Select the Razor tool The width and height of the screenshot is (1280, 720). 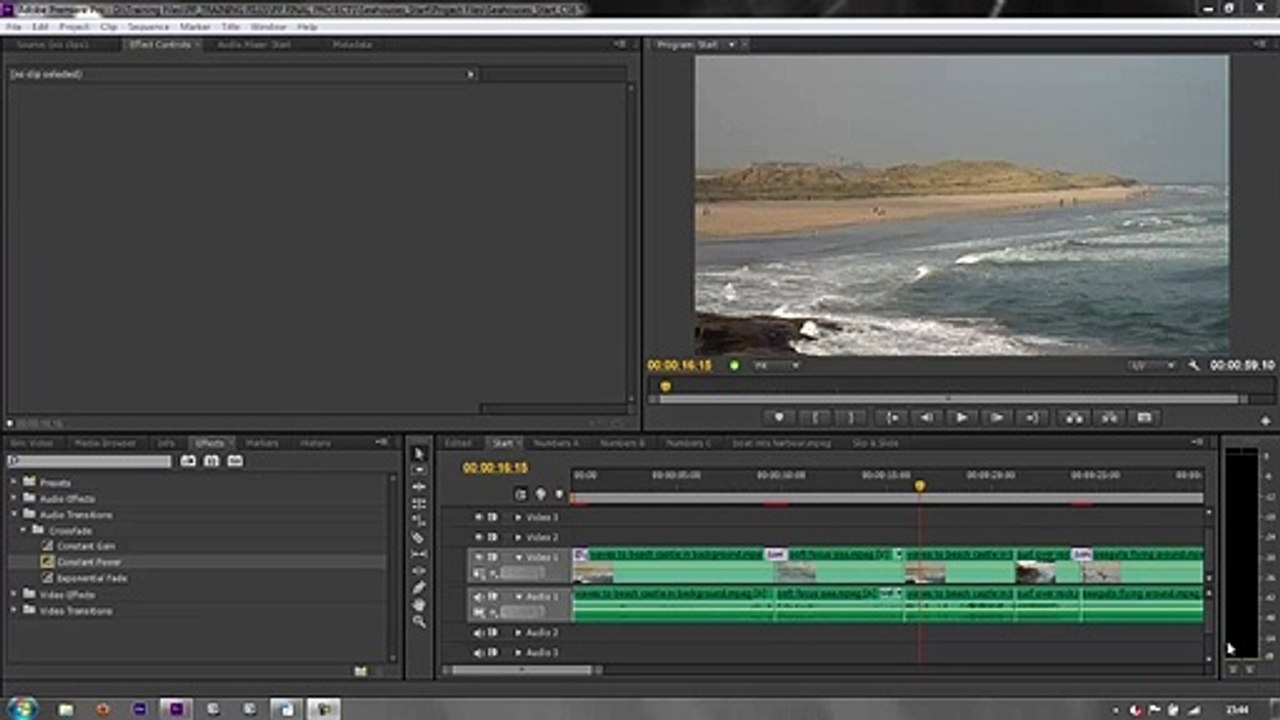click(419, 538)
